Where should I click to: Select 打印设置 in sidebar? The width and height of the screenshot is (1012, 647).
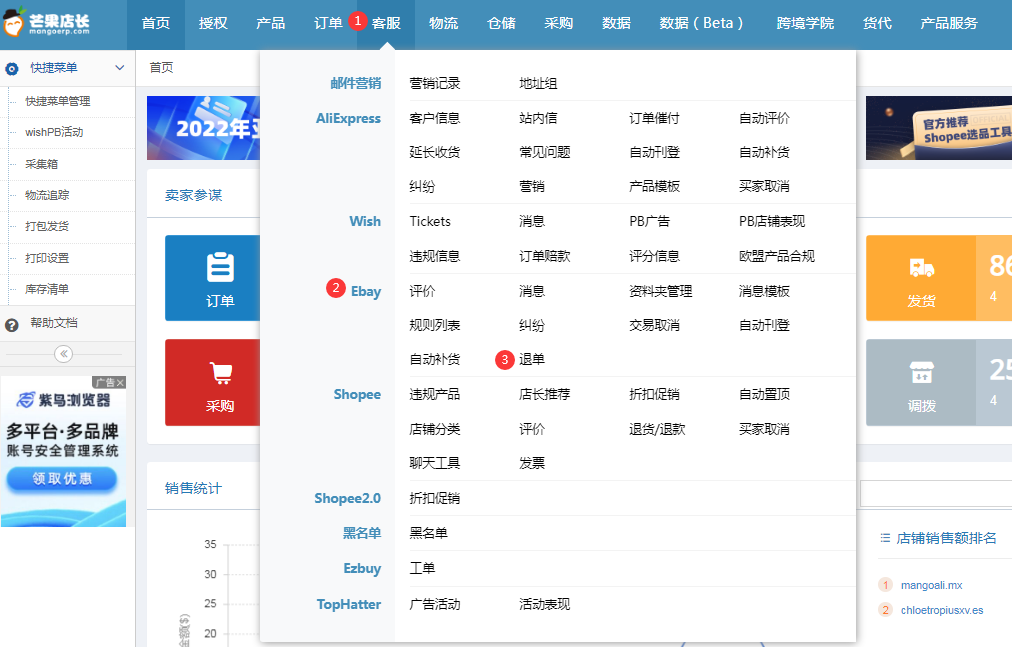[x=47, y=258]
